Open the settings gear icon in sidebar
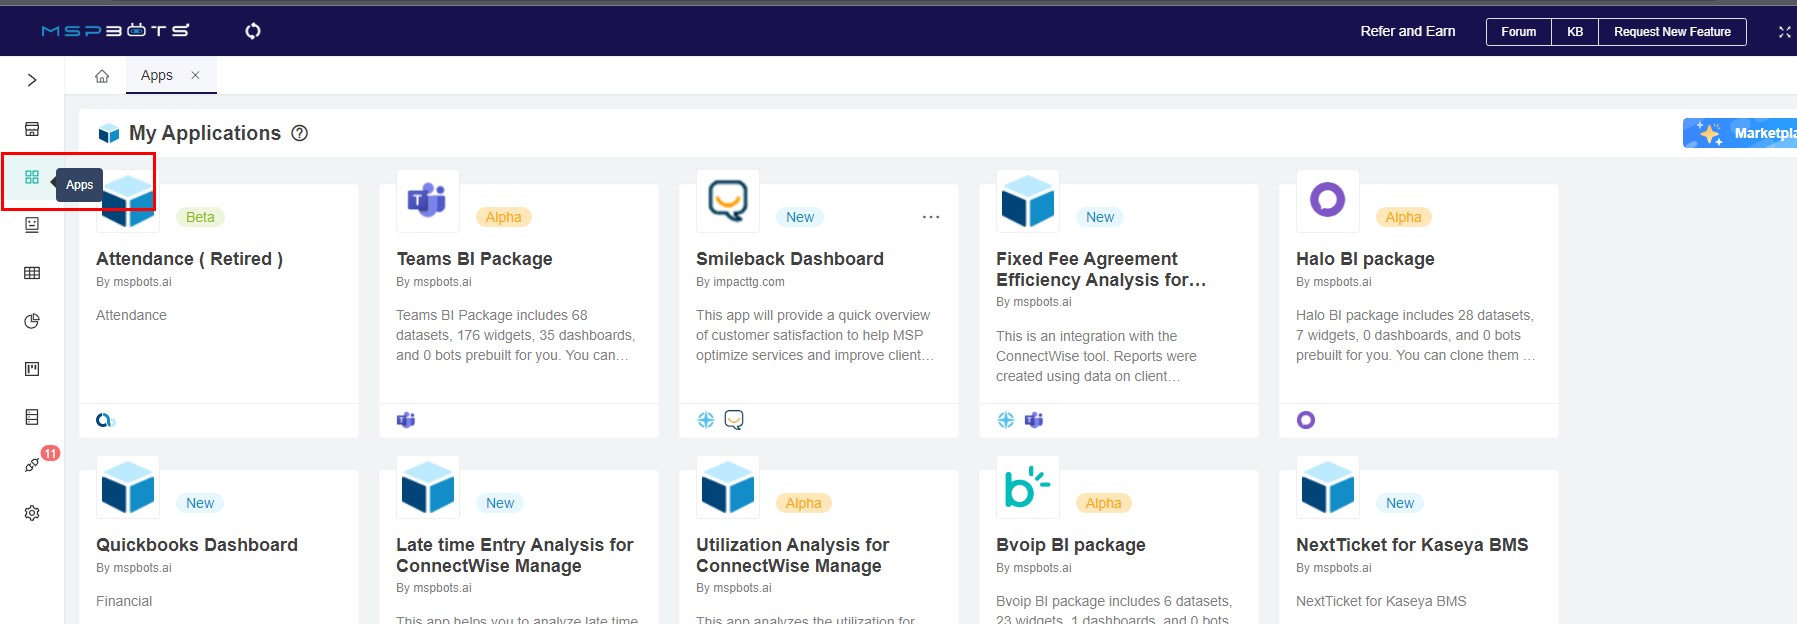 tap(32, 513)
